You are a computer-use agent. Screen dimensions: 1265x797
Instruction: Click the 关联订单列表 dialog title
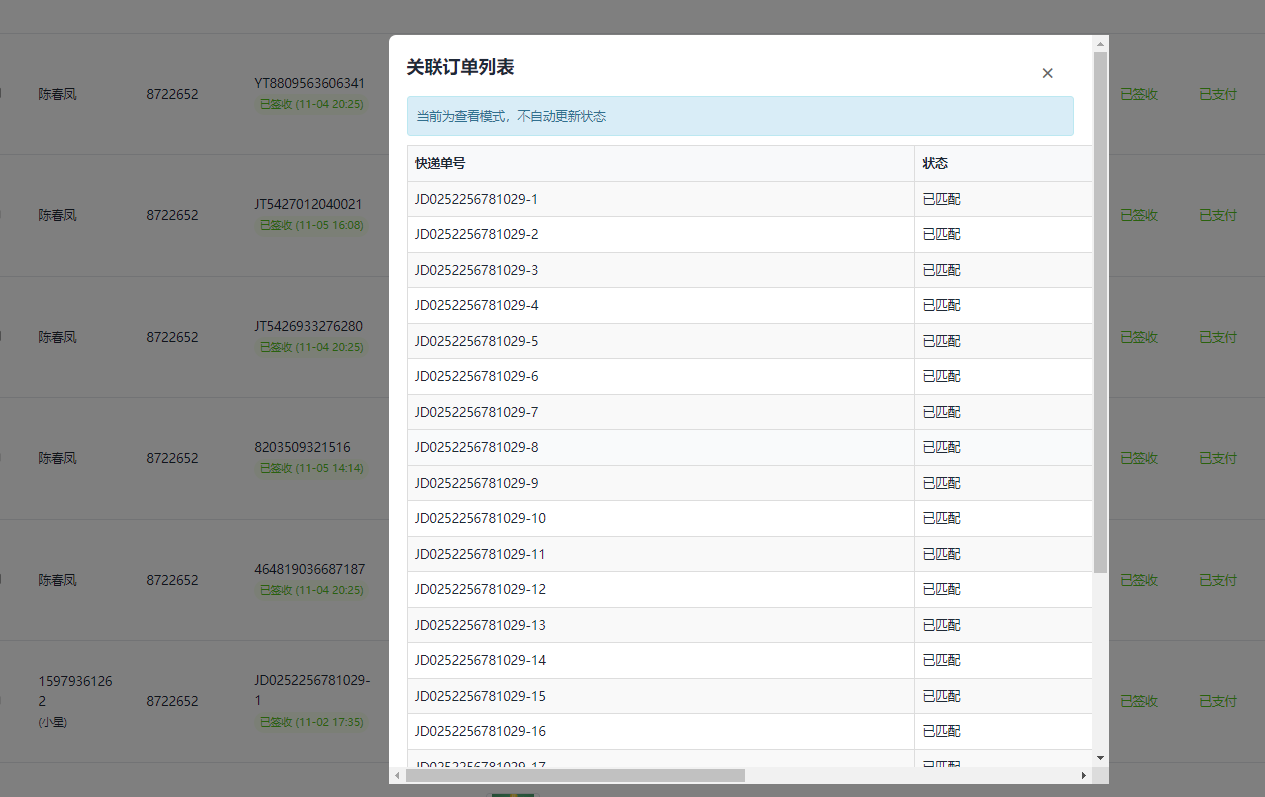[460, 67]
